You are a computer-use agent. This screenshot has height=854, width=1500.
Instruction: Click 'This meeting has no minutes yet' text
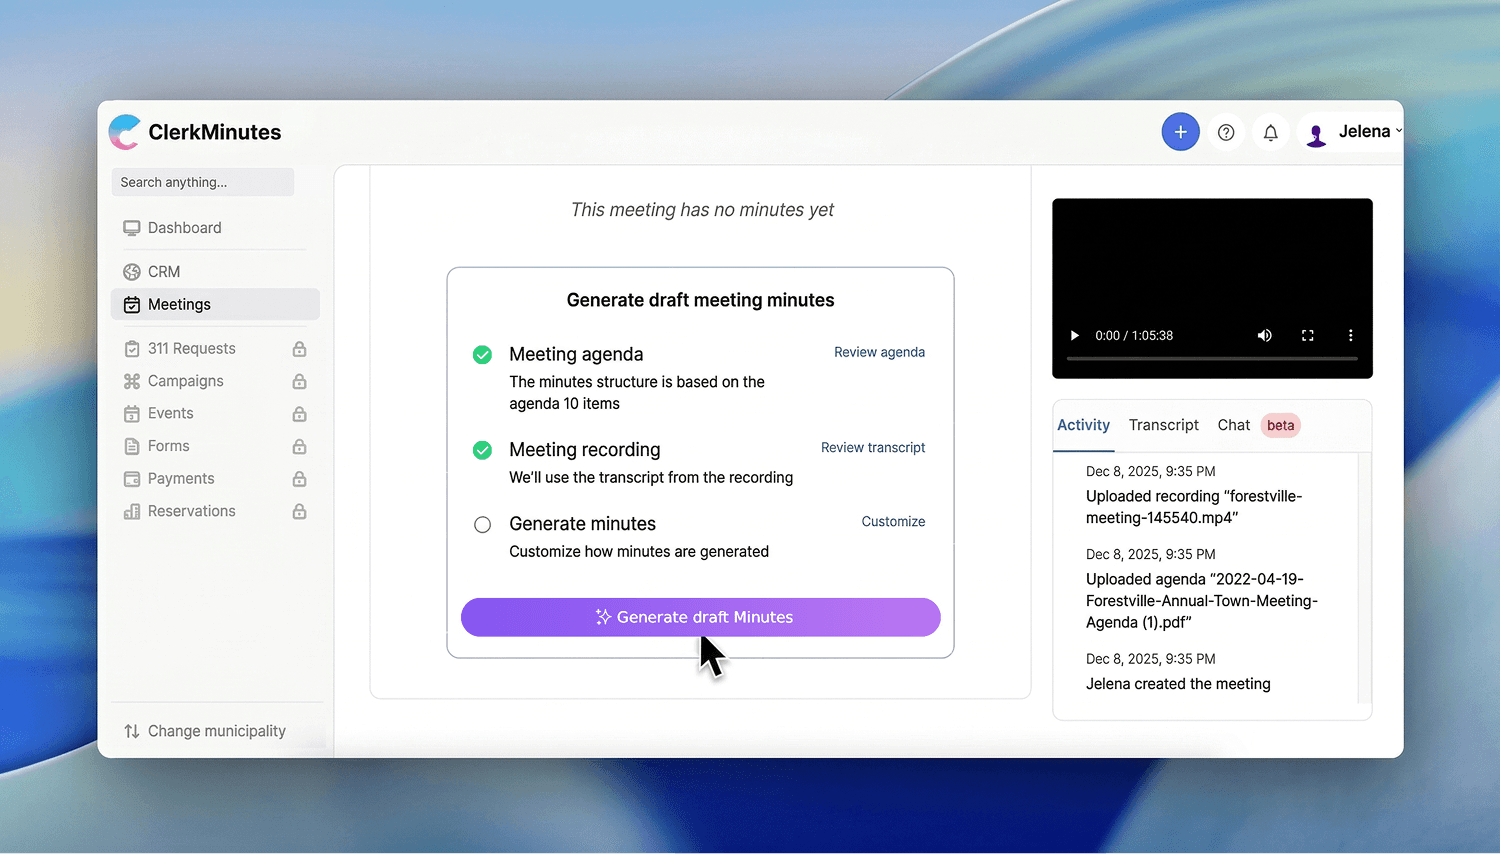point(702,210)
